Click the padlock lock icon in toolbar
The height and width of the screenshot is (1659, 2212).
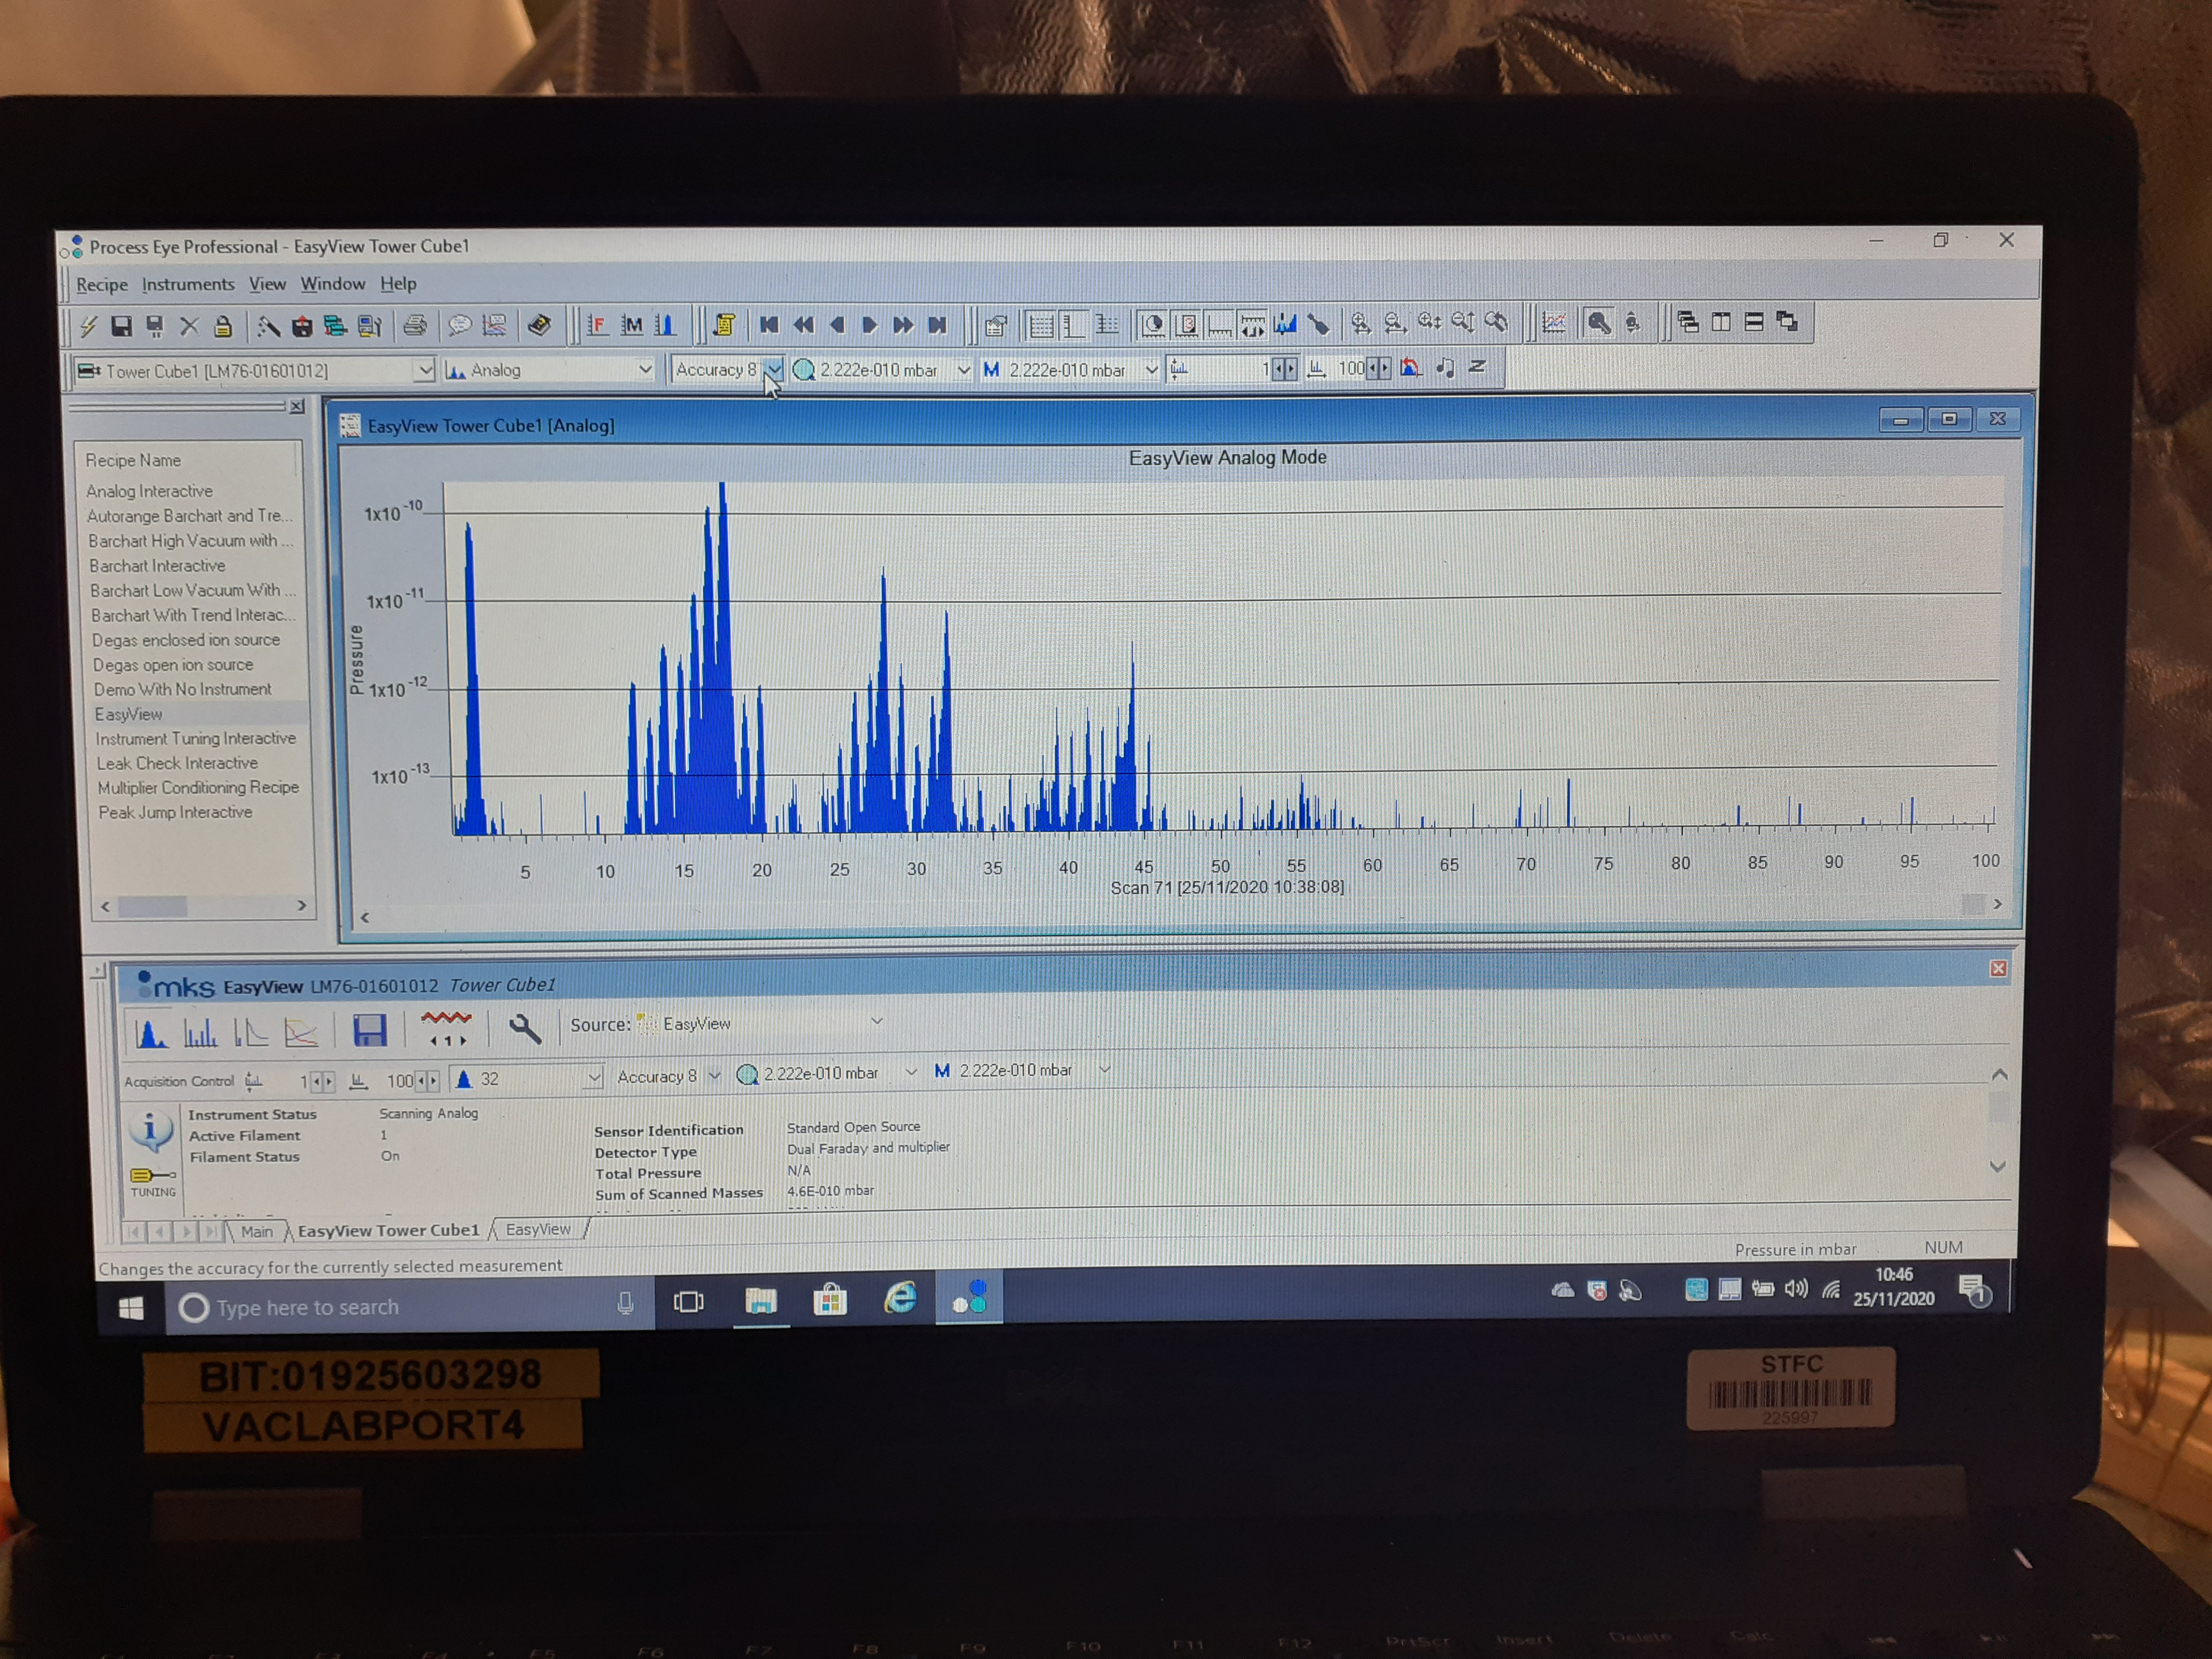[x=223, y=326]
